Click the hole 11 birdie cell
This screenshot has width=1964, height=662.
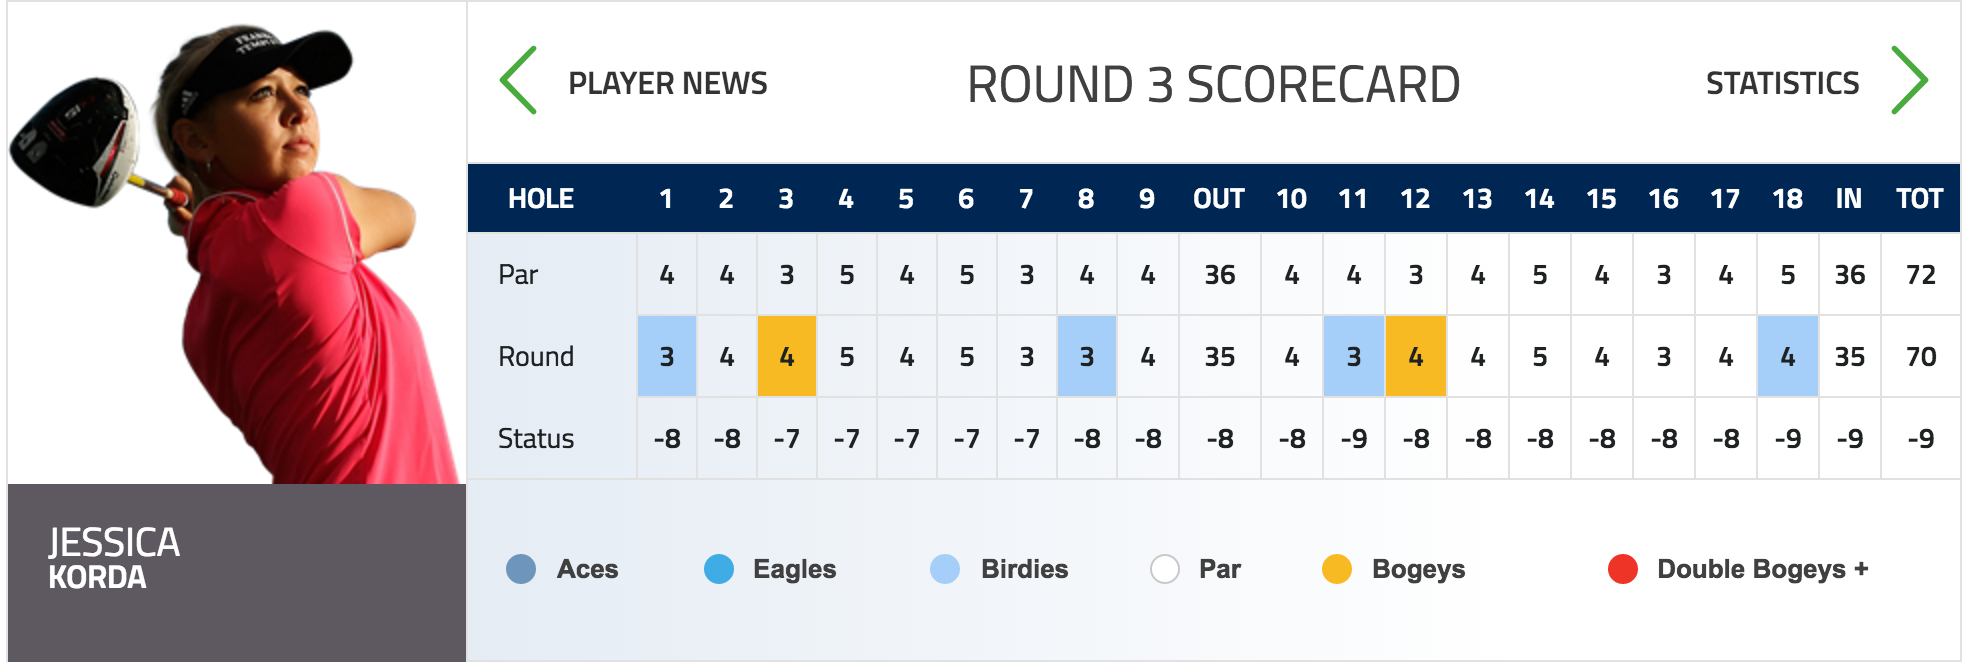pos(1354,356)
